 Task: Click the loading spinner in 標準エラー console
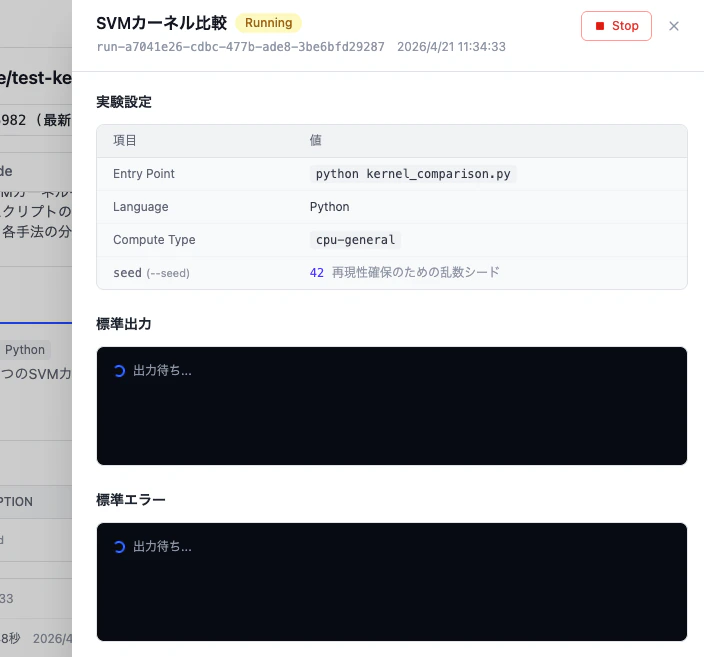point(119,547)
